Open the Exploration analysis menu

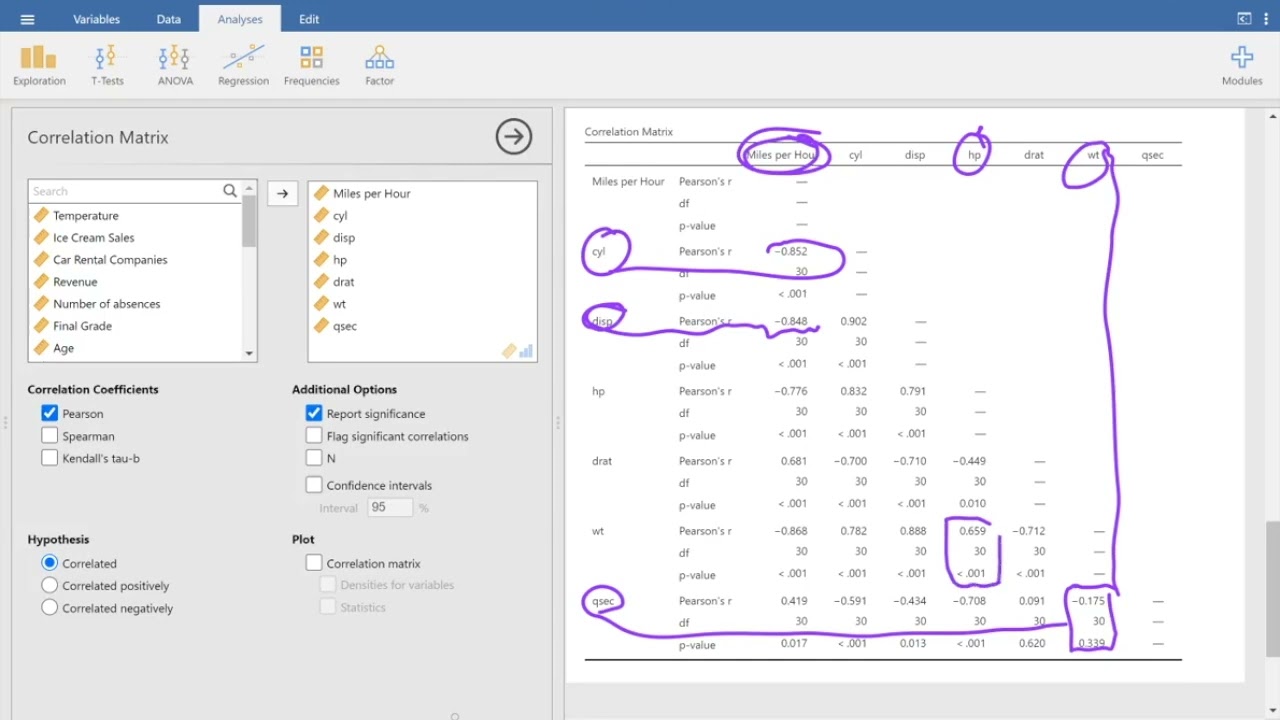39,65
